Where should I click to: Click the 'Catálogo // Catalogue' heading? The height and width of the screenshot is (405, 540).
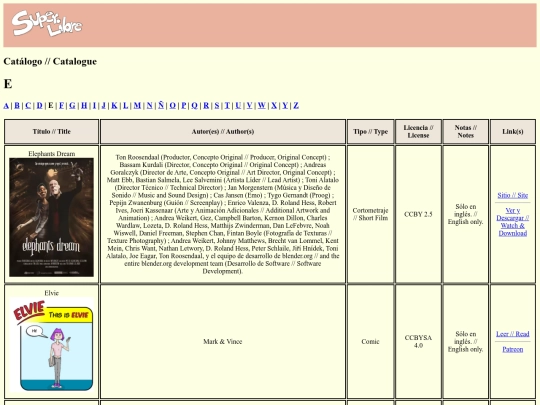tap(50, 61)
